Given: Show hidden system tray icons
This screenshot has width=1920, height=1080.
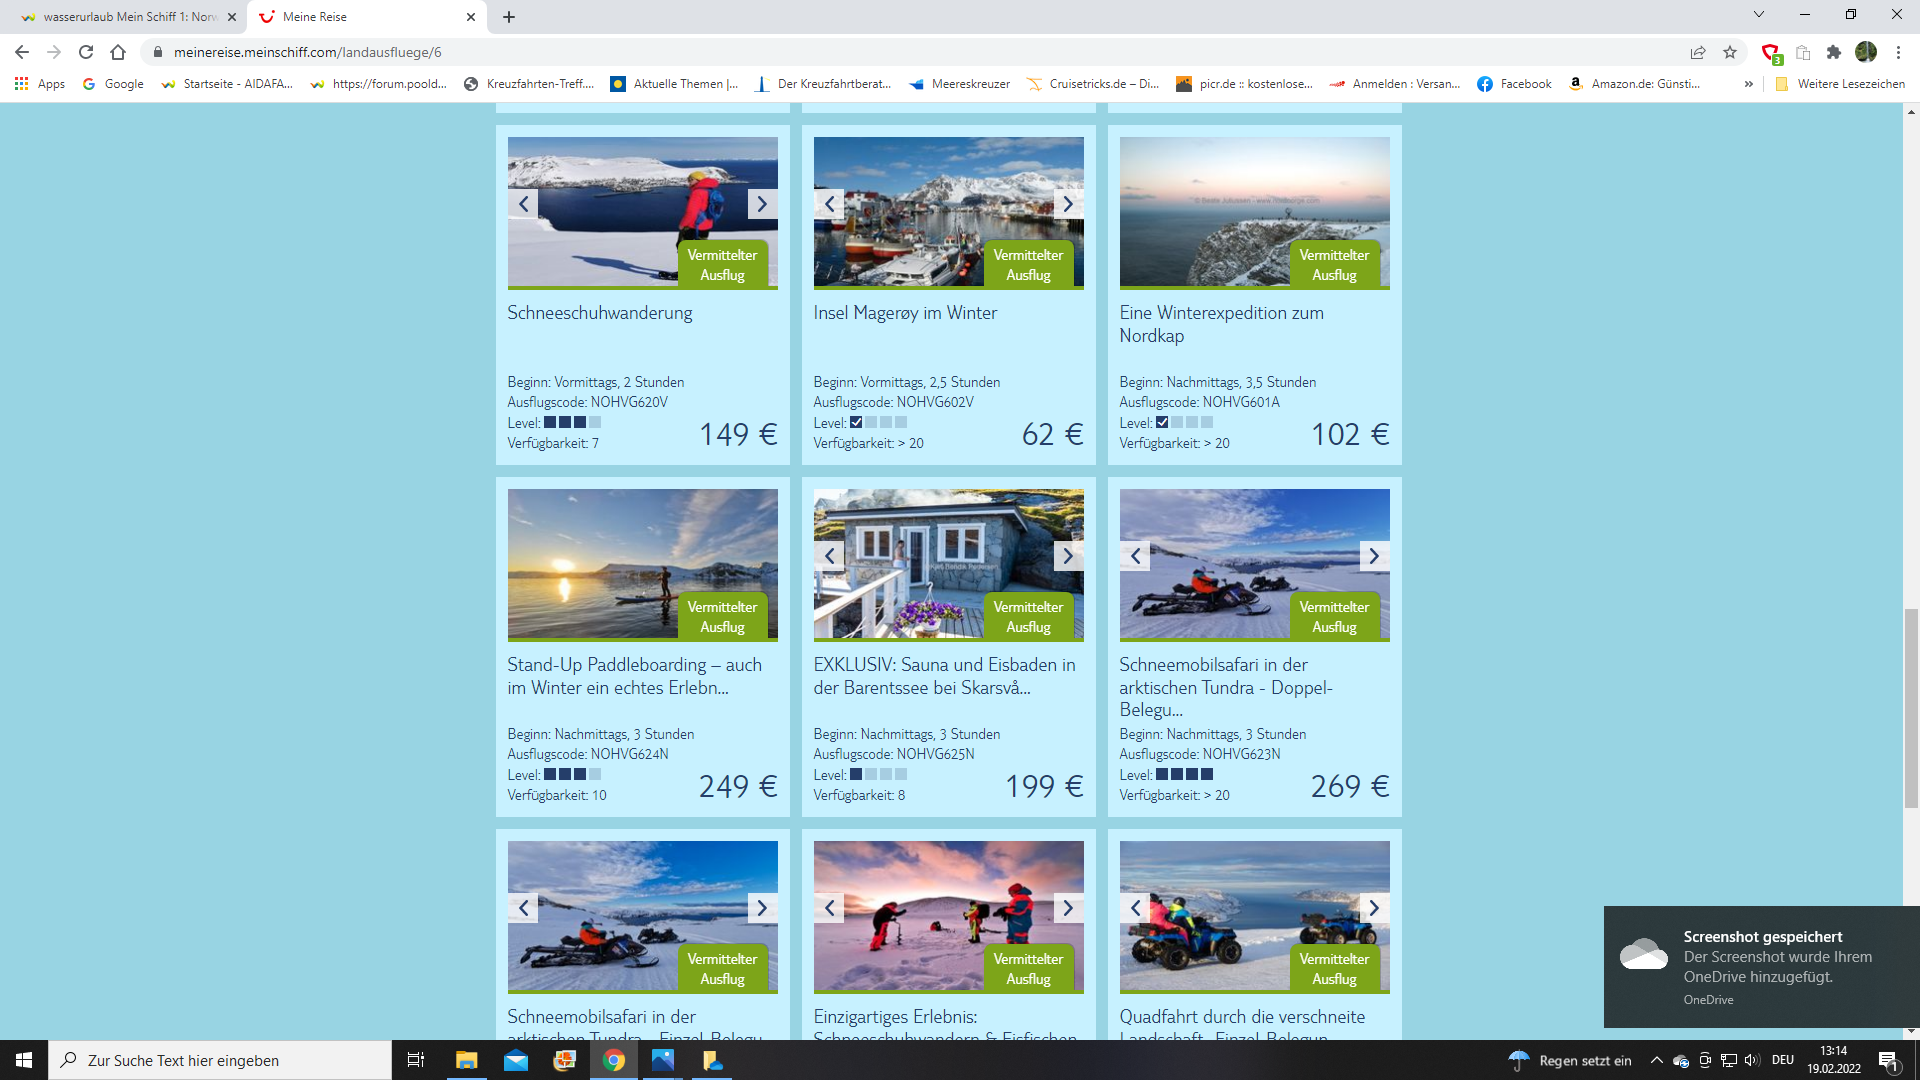Looking at the screenshot, I should click(1656, 1060).
